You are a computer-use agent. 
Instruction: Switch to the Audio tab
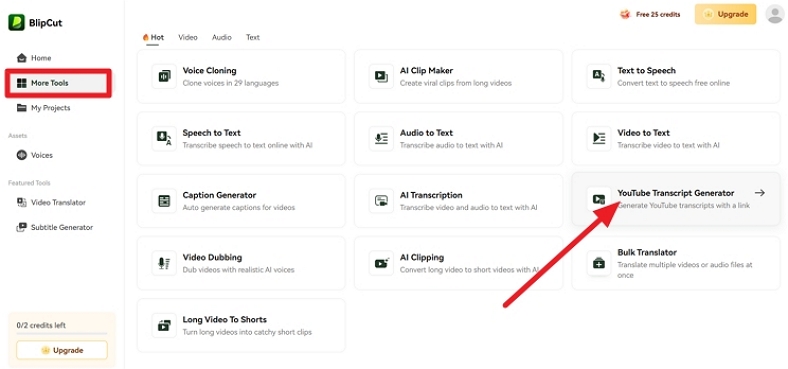222,37
